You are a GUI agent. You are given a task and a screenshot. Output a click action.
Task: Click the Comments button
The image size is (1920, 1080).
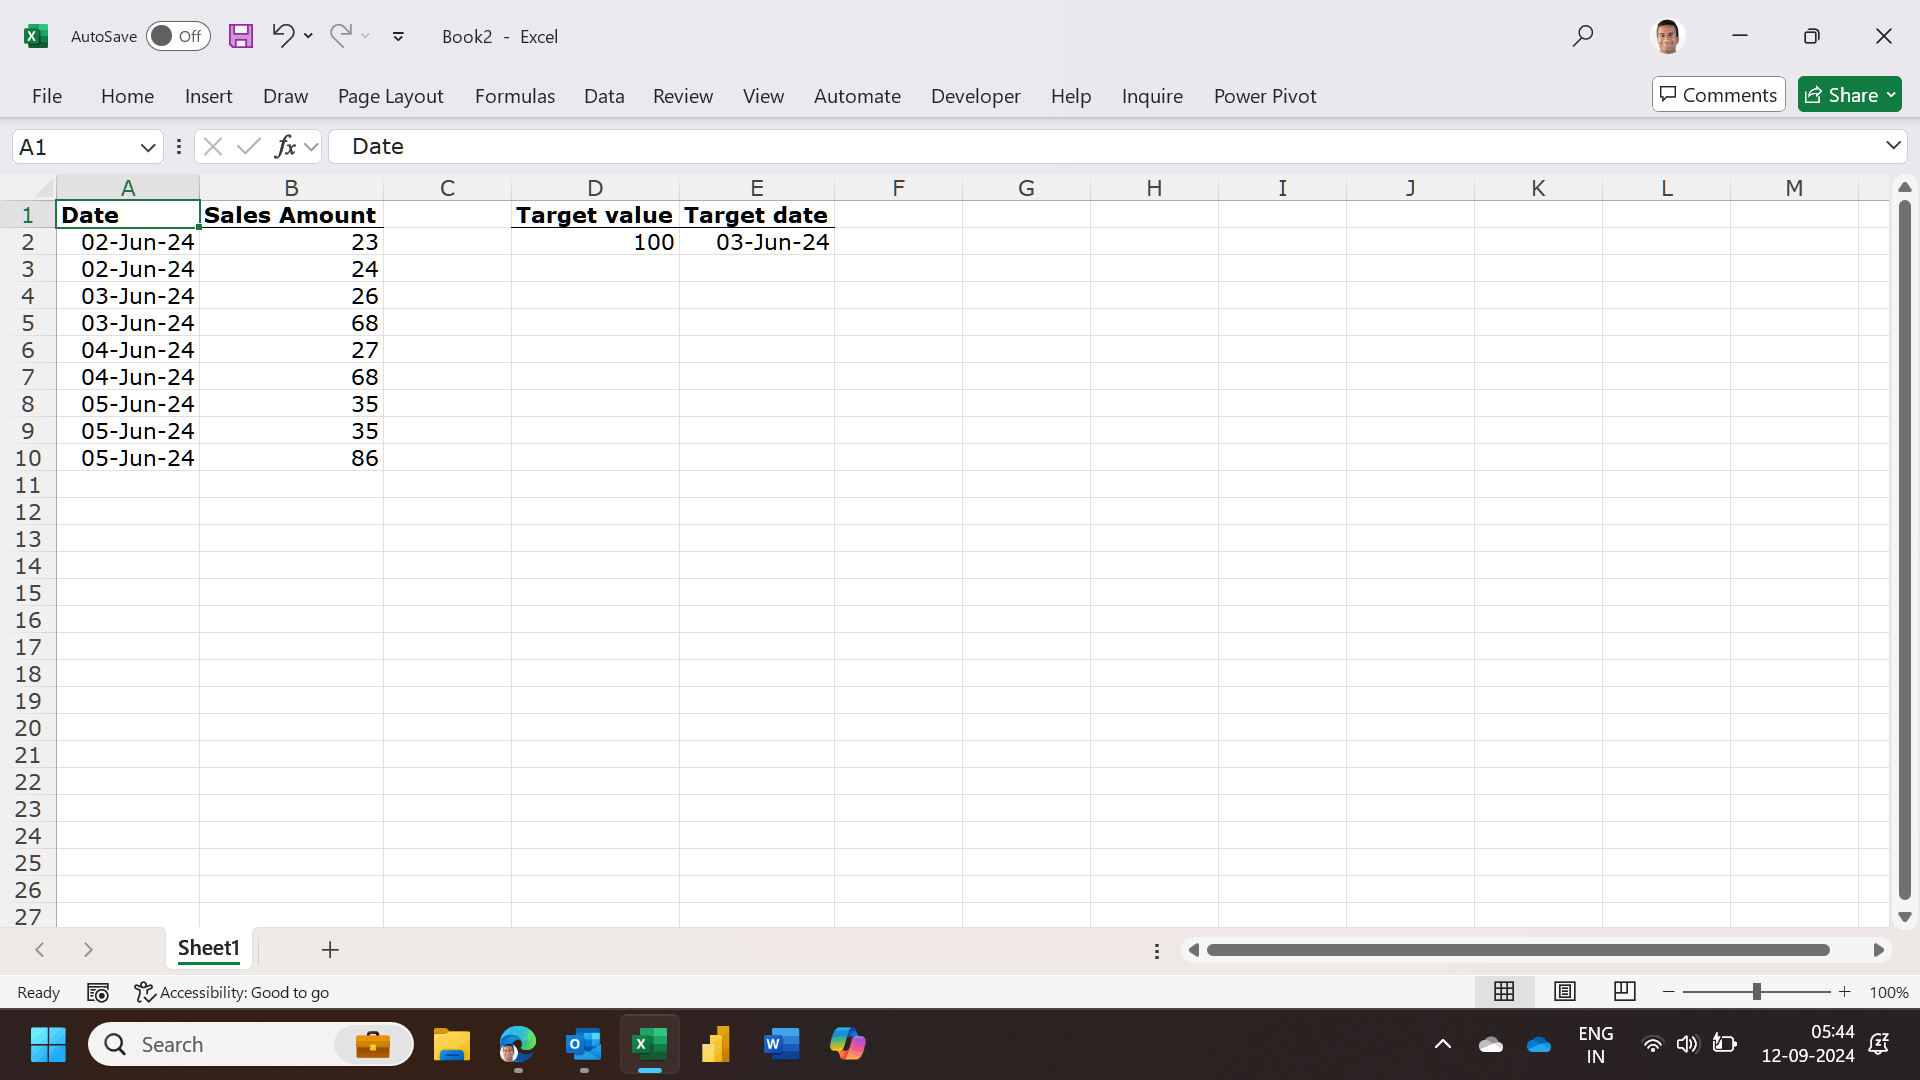(1718, 95)
